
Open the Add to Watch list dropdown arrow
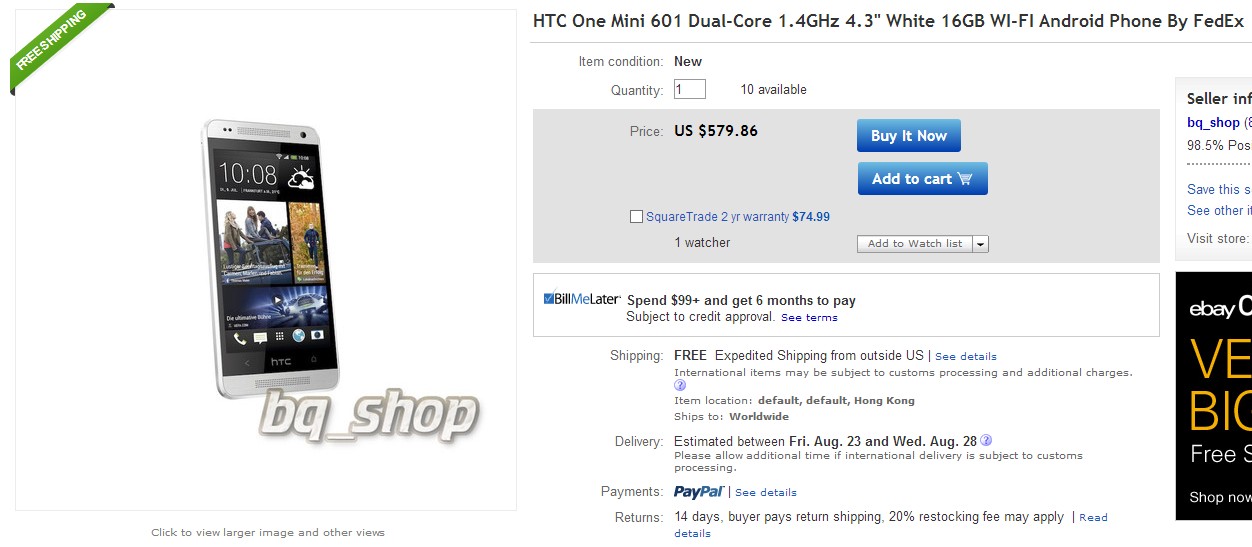[980, 244]
